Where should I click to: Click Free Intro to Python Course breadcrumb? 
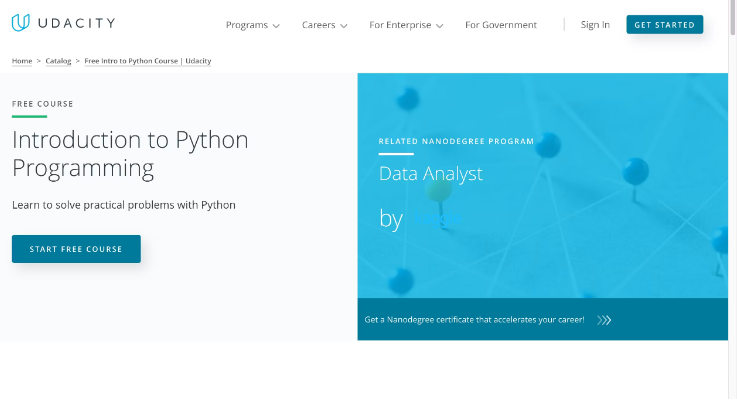(x=148, y=61)
